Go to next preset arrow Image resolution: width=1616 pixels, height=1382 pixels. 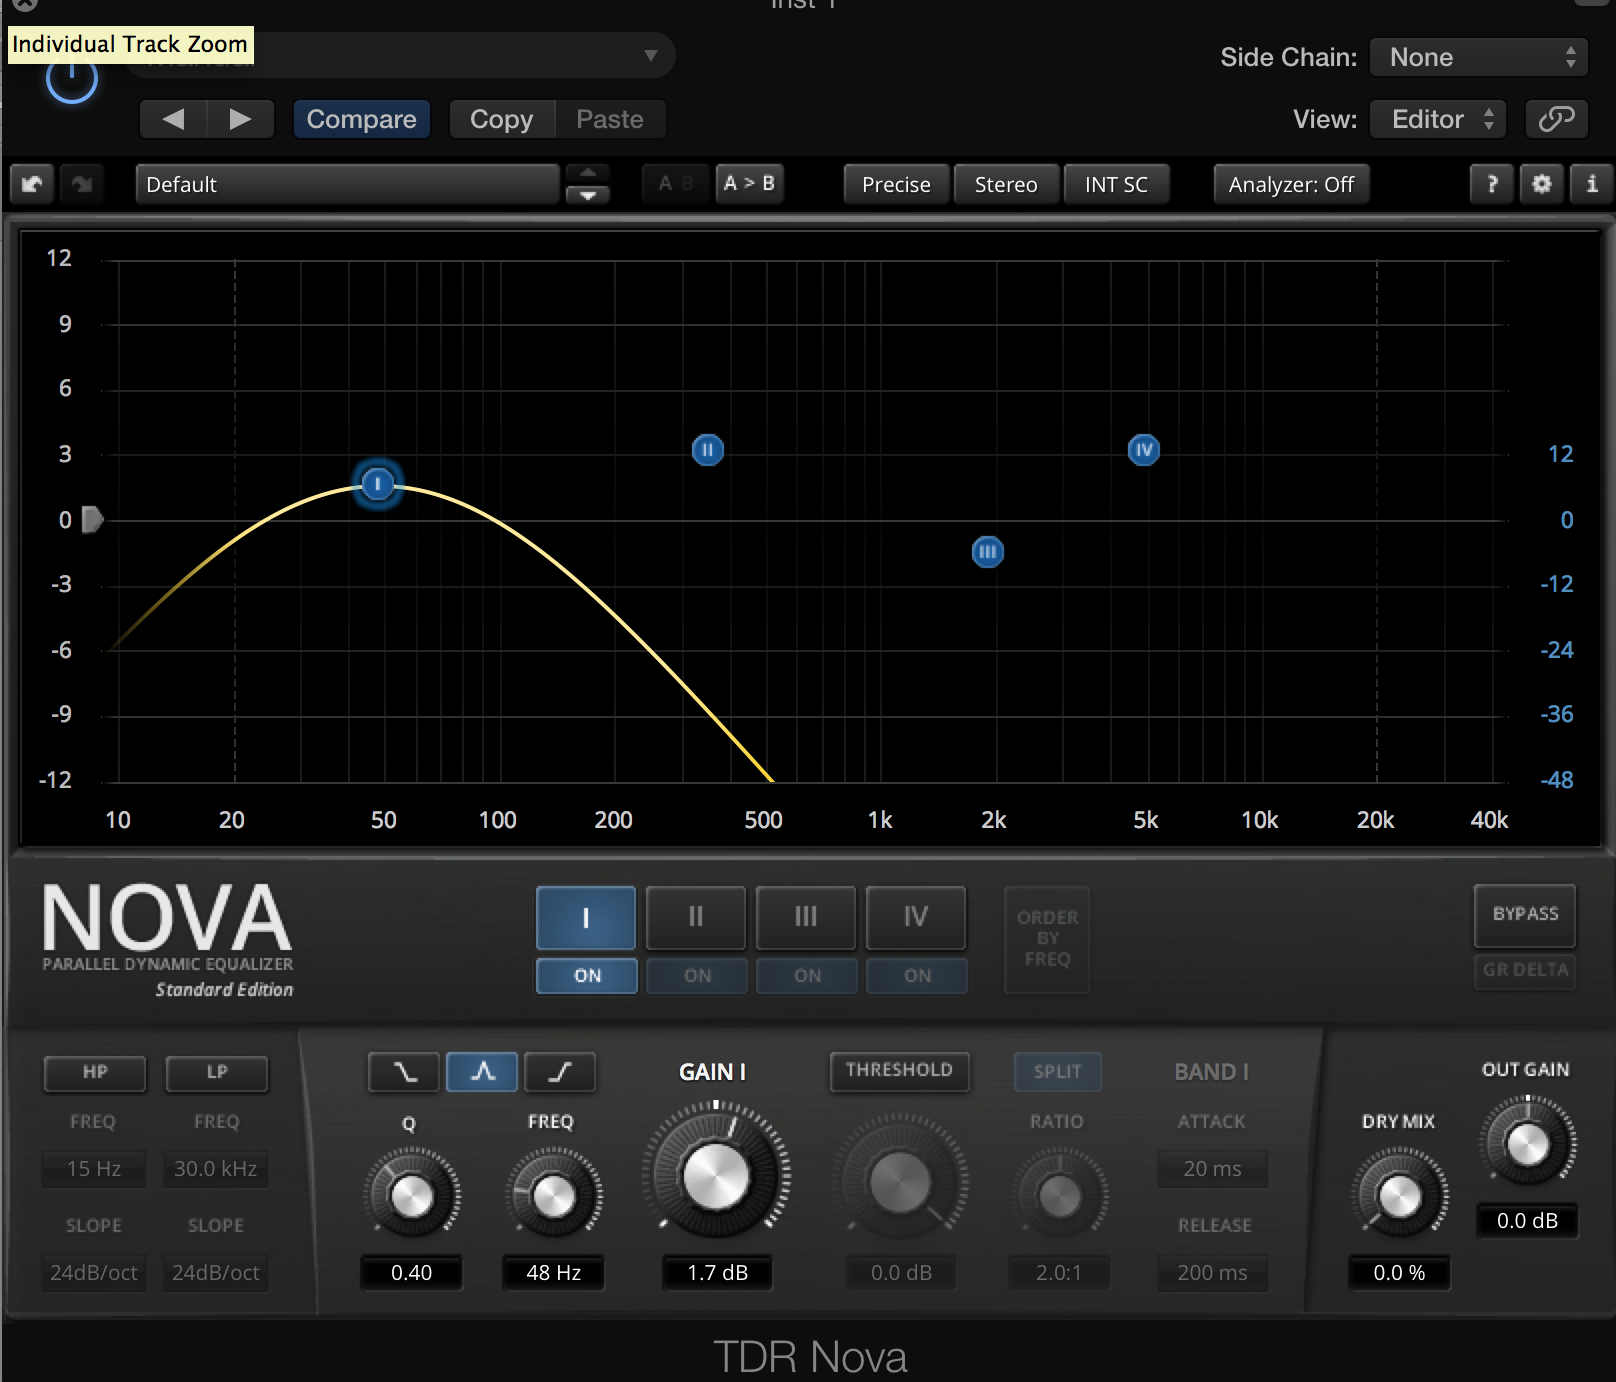240,119
